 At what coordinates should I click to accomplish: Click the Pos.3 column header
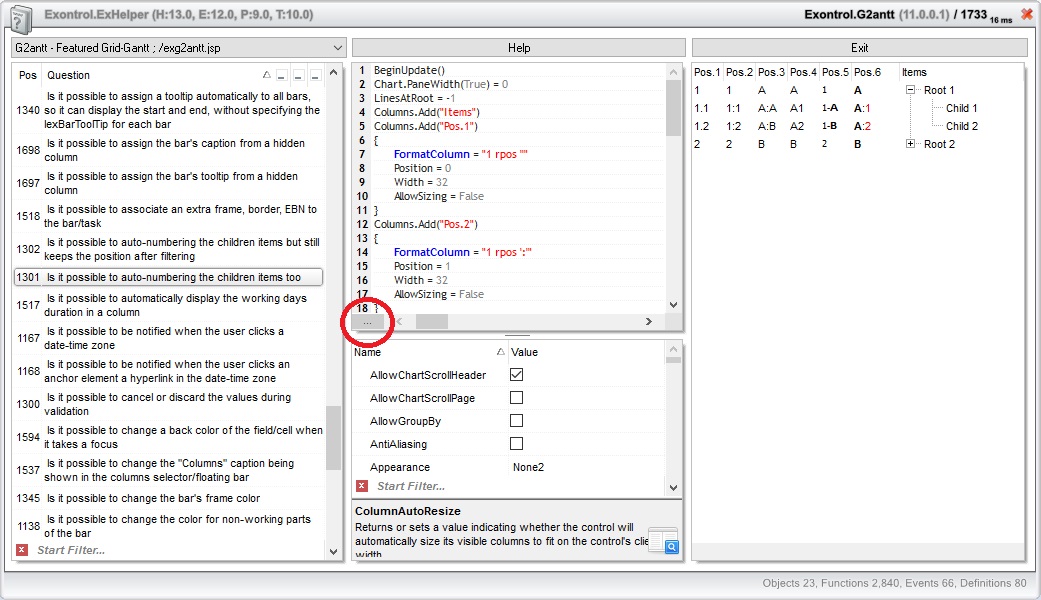pos(771,72)
